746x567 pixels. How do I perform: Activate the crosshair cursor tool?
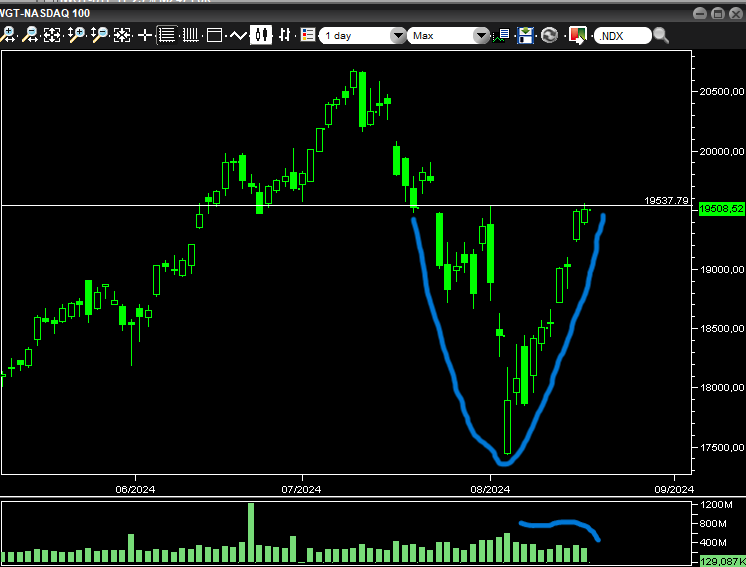coord(145,35)
